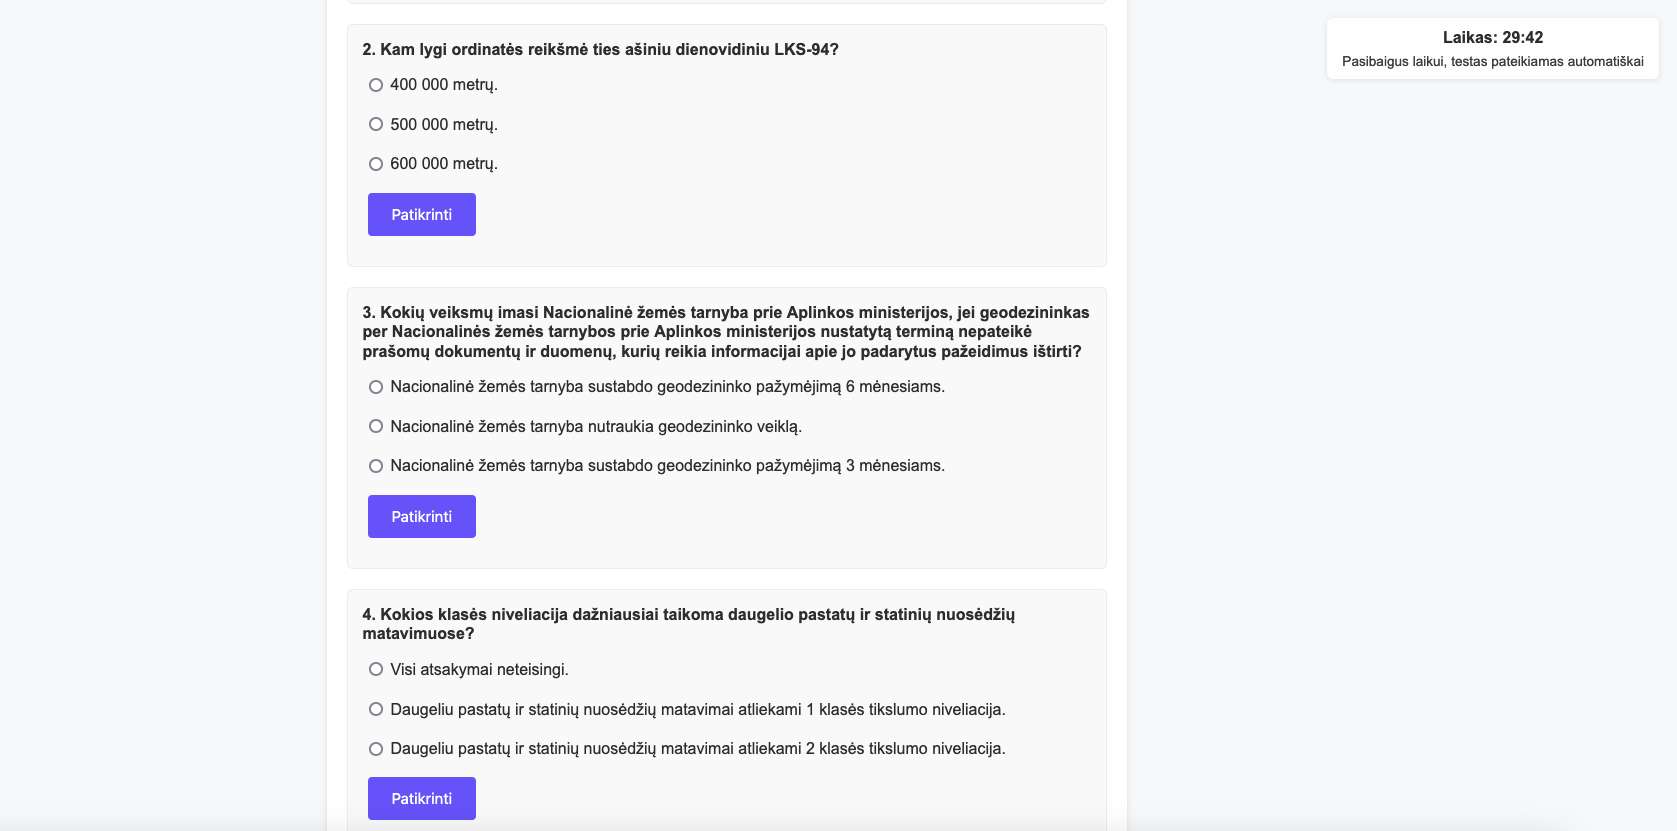1677x831 pixels.
Task: Click the Laikas countdown timer
Action: [1492, 38]
